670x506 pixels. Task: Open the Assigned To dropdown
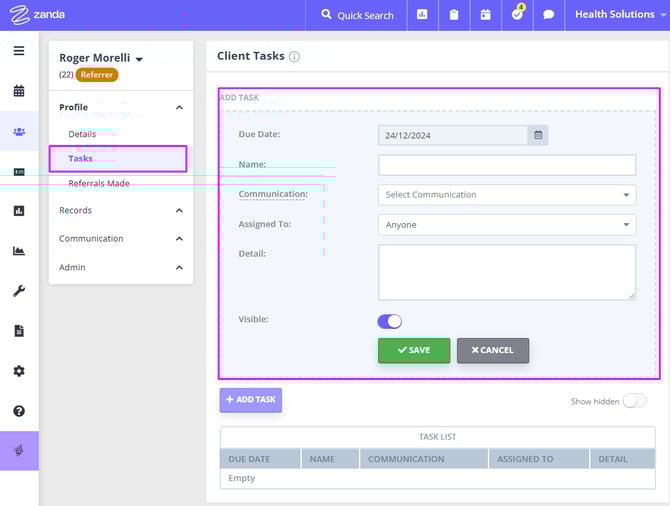[506, 225]
